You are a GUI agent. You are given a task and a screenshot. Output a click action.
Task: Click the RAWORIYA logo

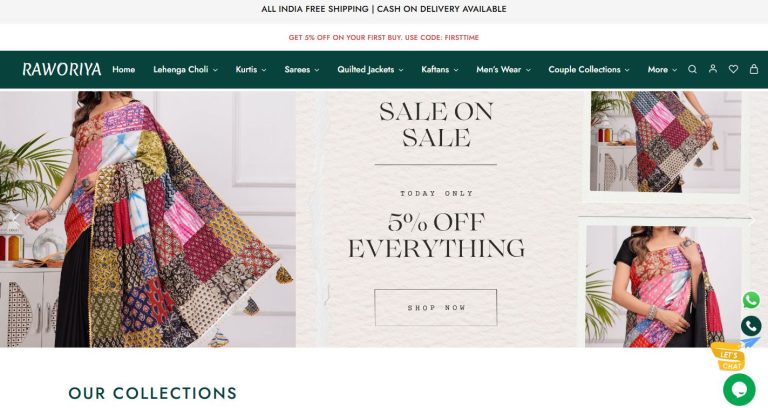tap(62, 70)
